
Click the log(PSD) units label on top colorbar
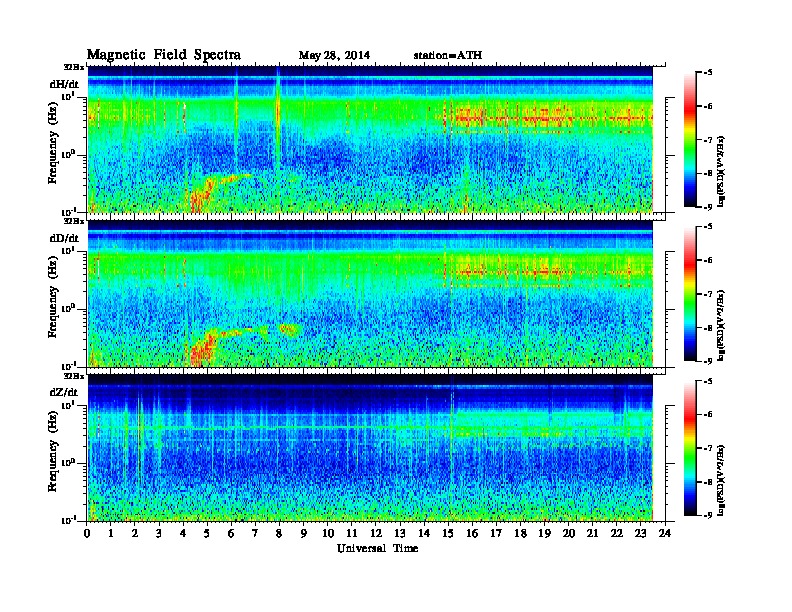[x=721, y=172]
